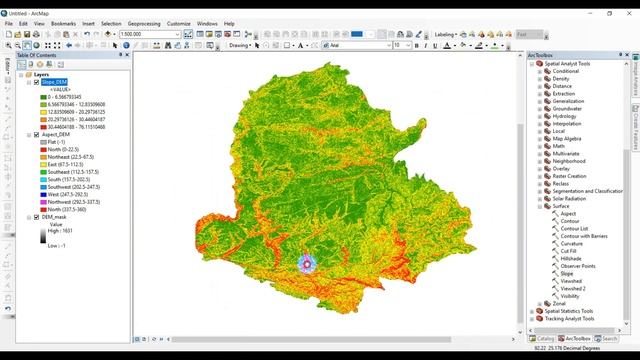Expand the Hydrology toolset
The width and height of the screenshot is (640, 360).
[x=540, y=116]
